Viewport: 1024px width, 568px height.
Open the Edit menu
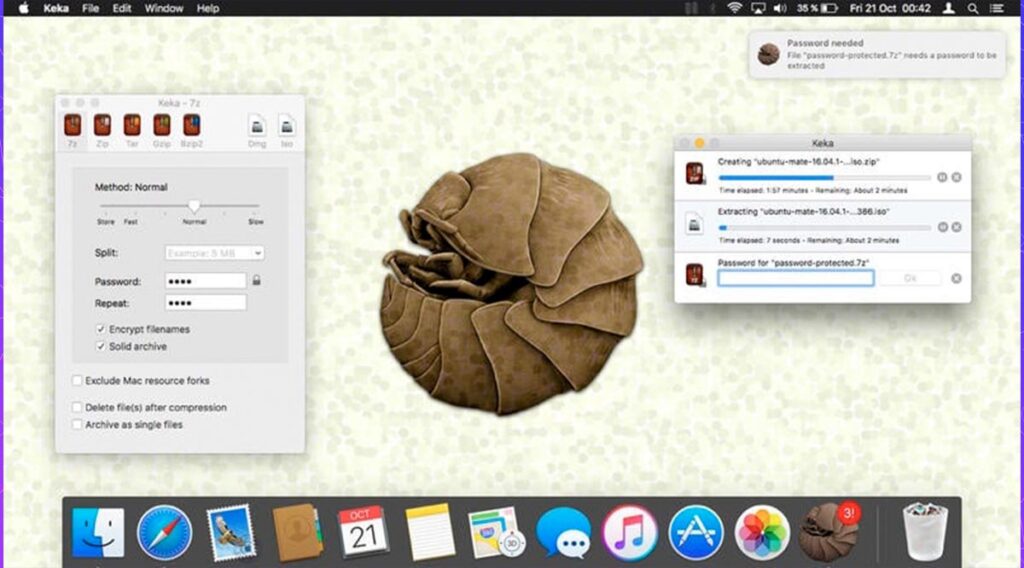click(121, 8)
